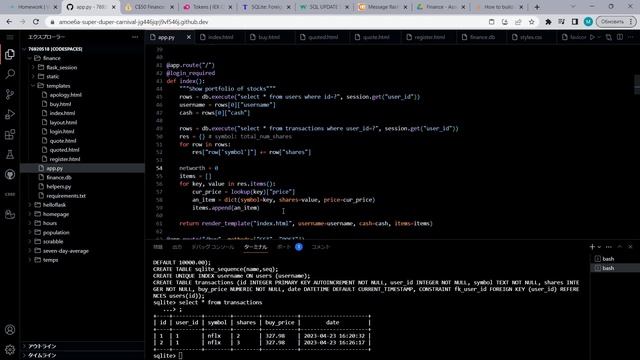The width and height of the screenshot is (640, 360).
Task: Split the editor to the right
Action: [x=620, y=37]
